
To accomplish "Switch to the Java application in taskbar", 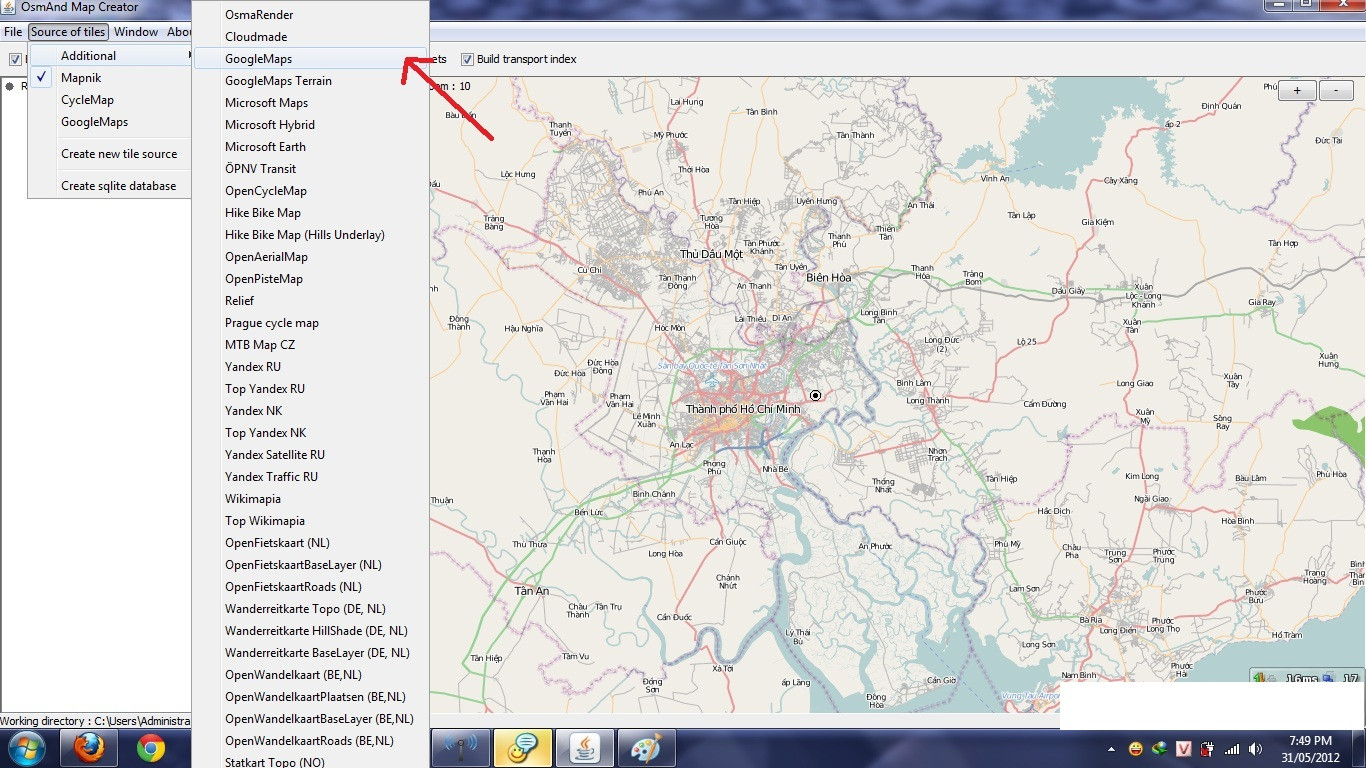I will 585,748.
